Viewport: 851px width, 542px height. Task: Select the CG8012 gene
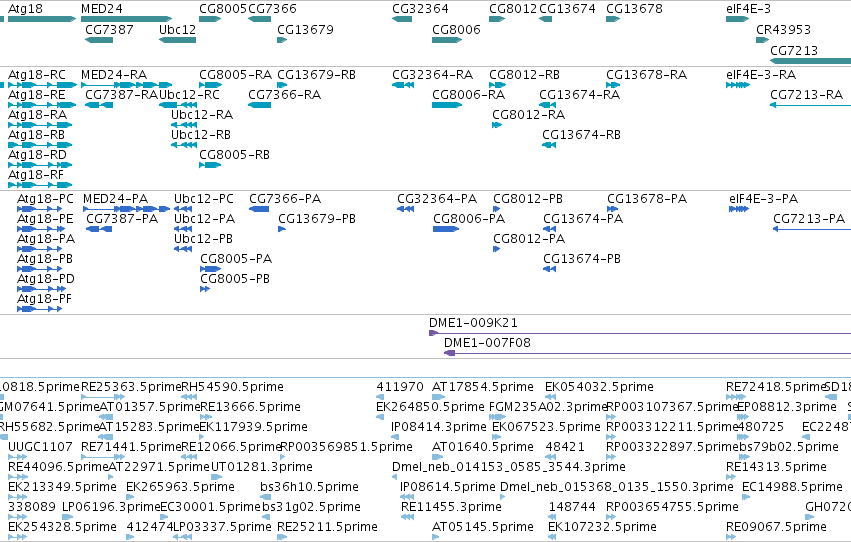pos(497,19)
